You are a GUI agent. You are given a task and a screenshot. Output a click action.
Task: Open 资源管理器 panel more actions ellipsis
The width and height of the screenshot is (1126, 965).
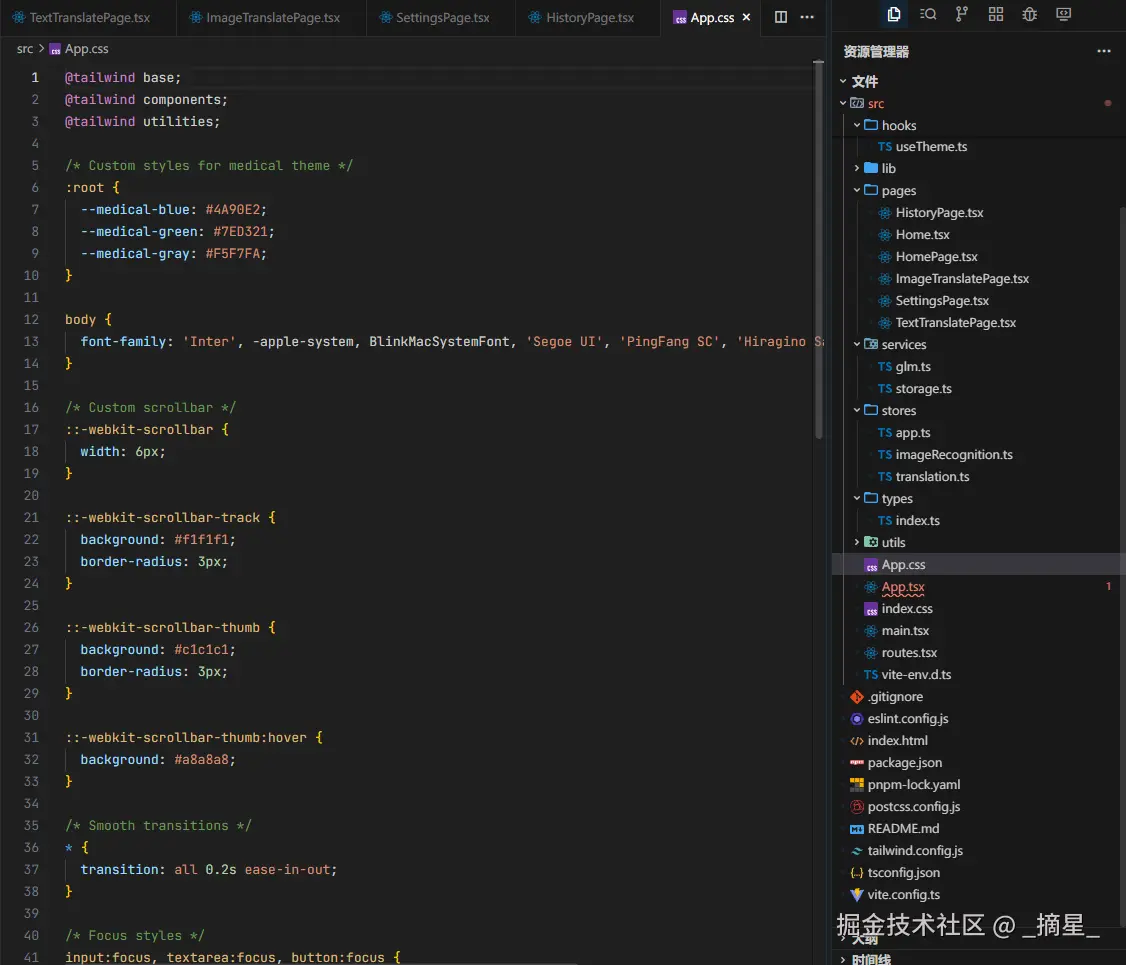pyautogui.click(x=1104, y=51)
